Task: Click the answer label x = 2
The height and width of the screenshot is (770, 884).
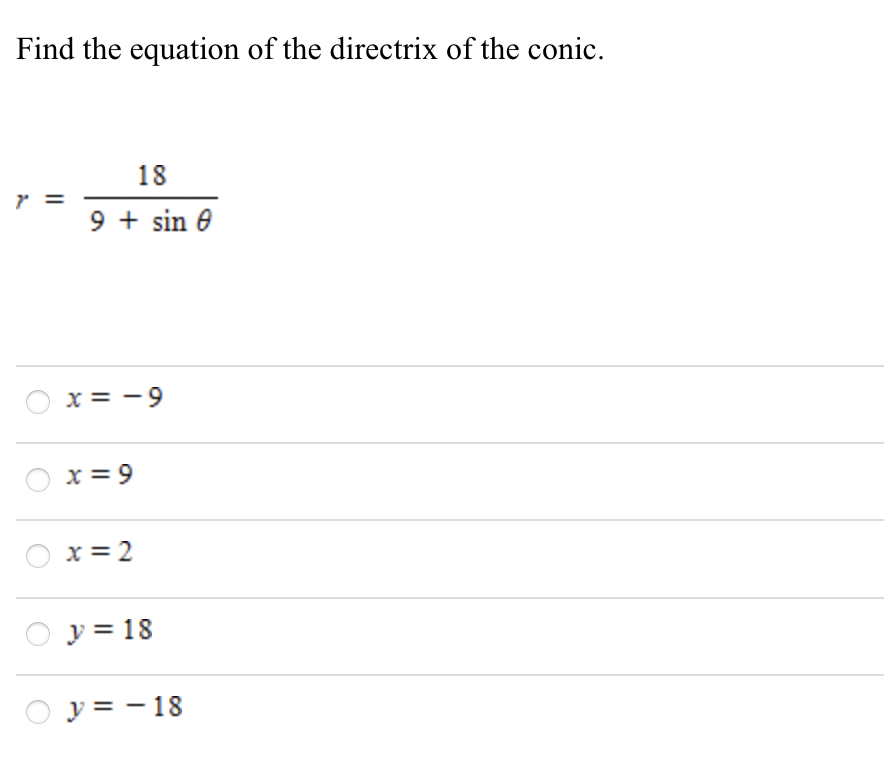Action: pos(98,554)
